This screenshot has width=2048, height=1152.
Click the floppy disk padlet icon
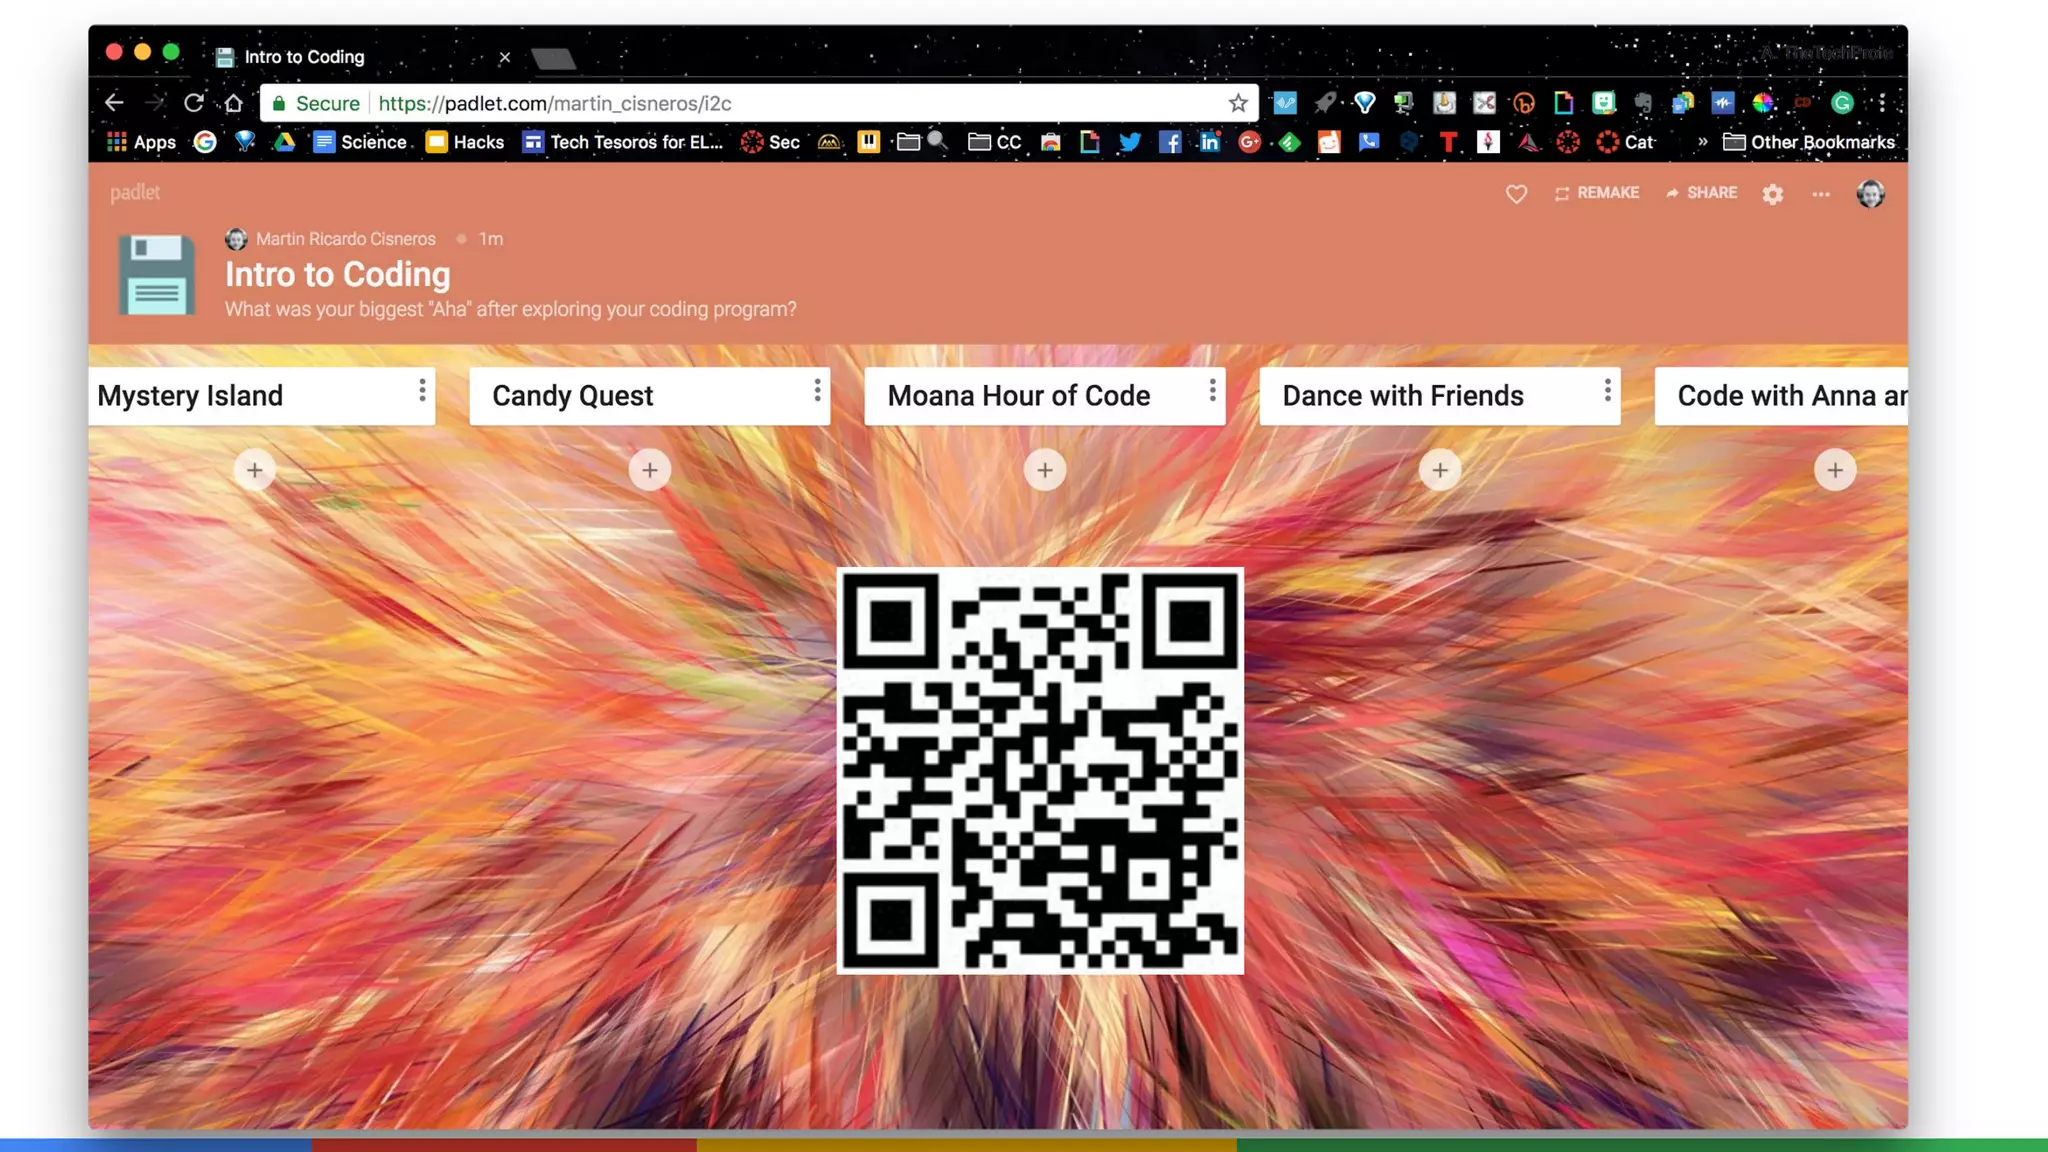pyautogui.click(x=157, y=276)
